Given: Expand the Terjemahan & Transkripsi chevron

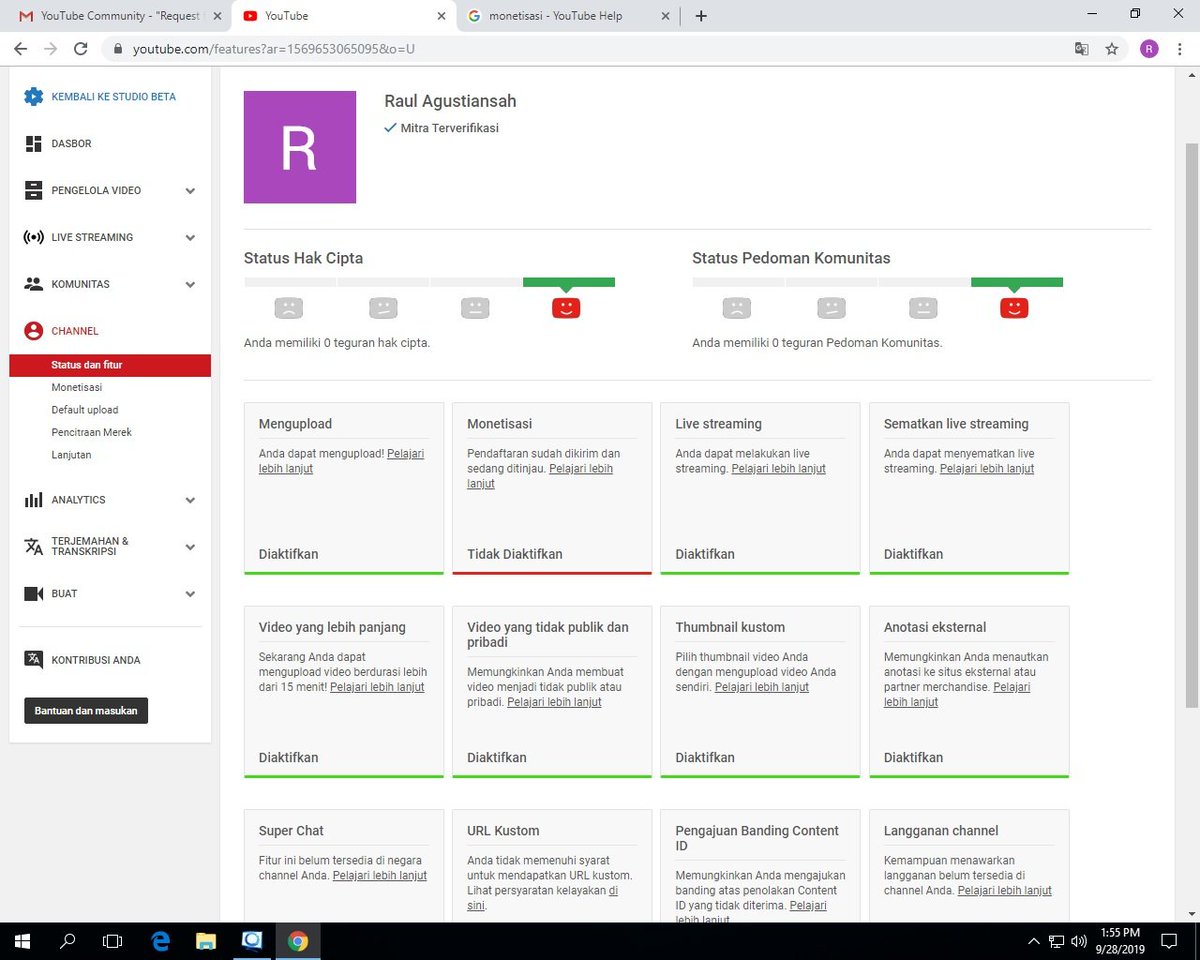Looking at the screenshot, I should (190, 547).
